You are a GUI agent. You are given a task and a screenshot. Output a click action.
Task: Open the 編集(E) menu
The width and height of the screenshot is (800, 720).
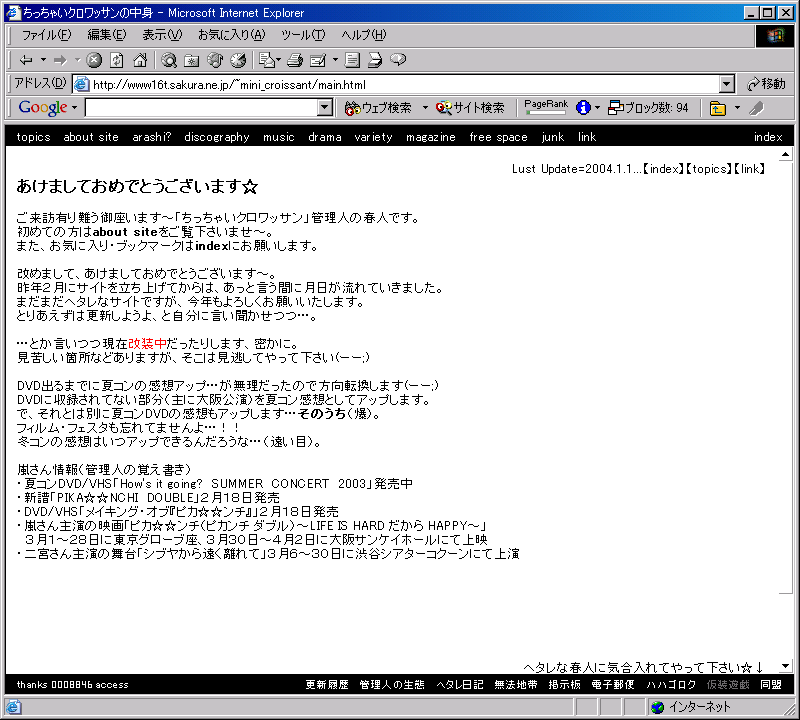tap(107, 35)
